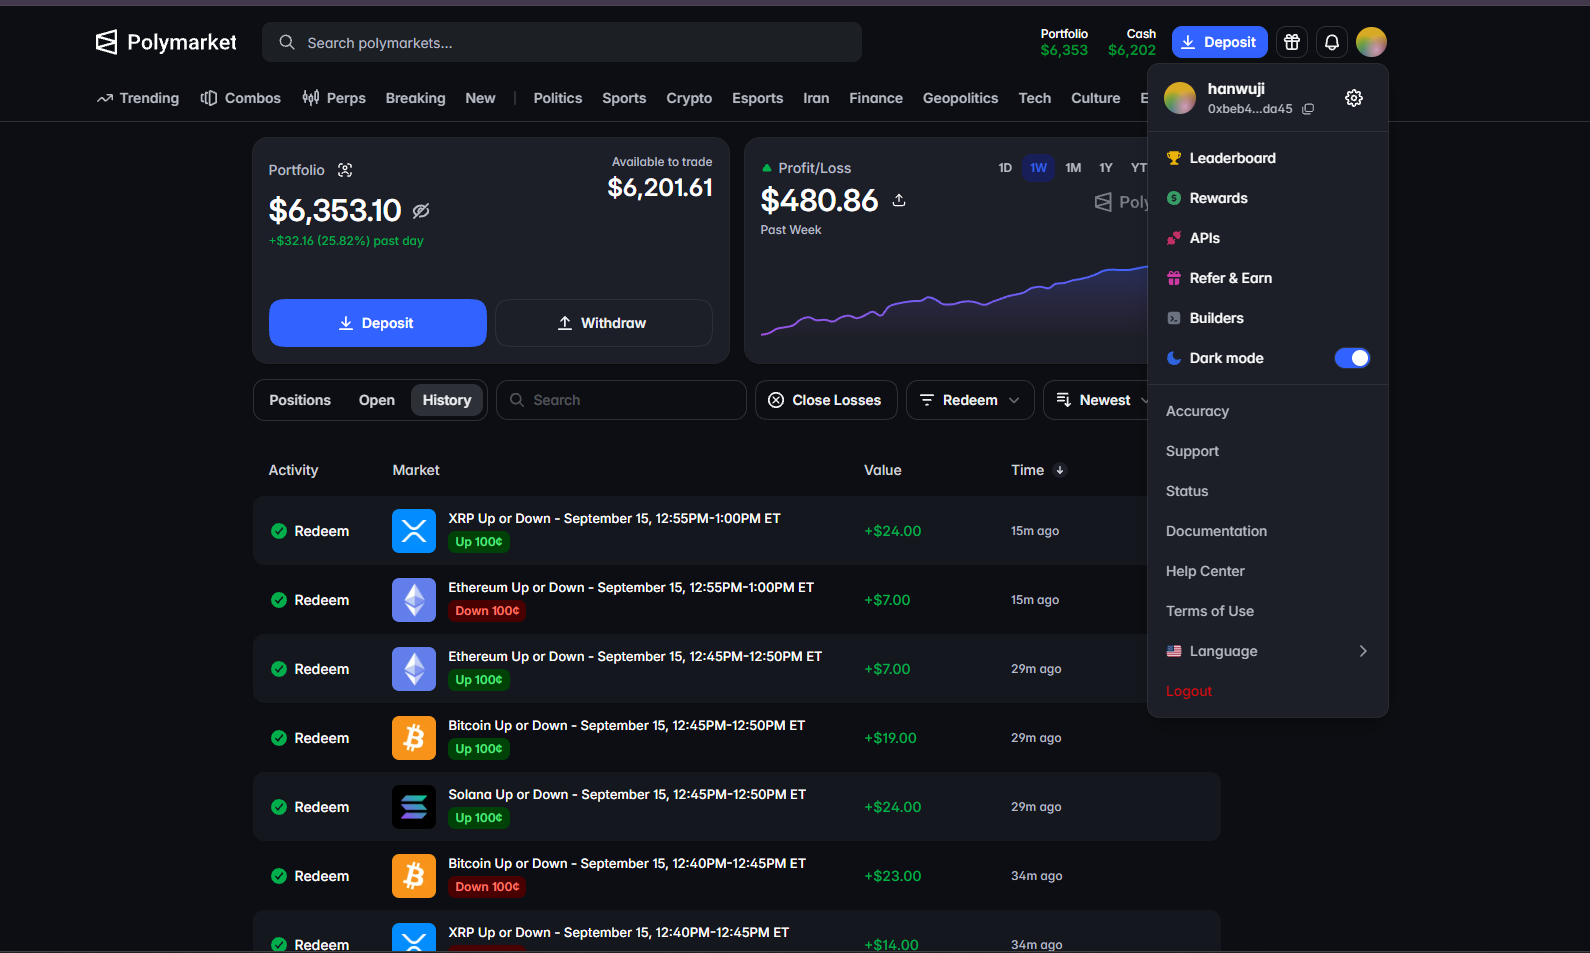Open the Newest sort dropdown
Image resolution: width=1590 pixels, height=953 pixels.
pyautogui.click(x=1097, y=400)
